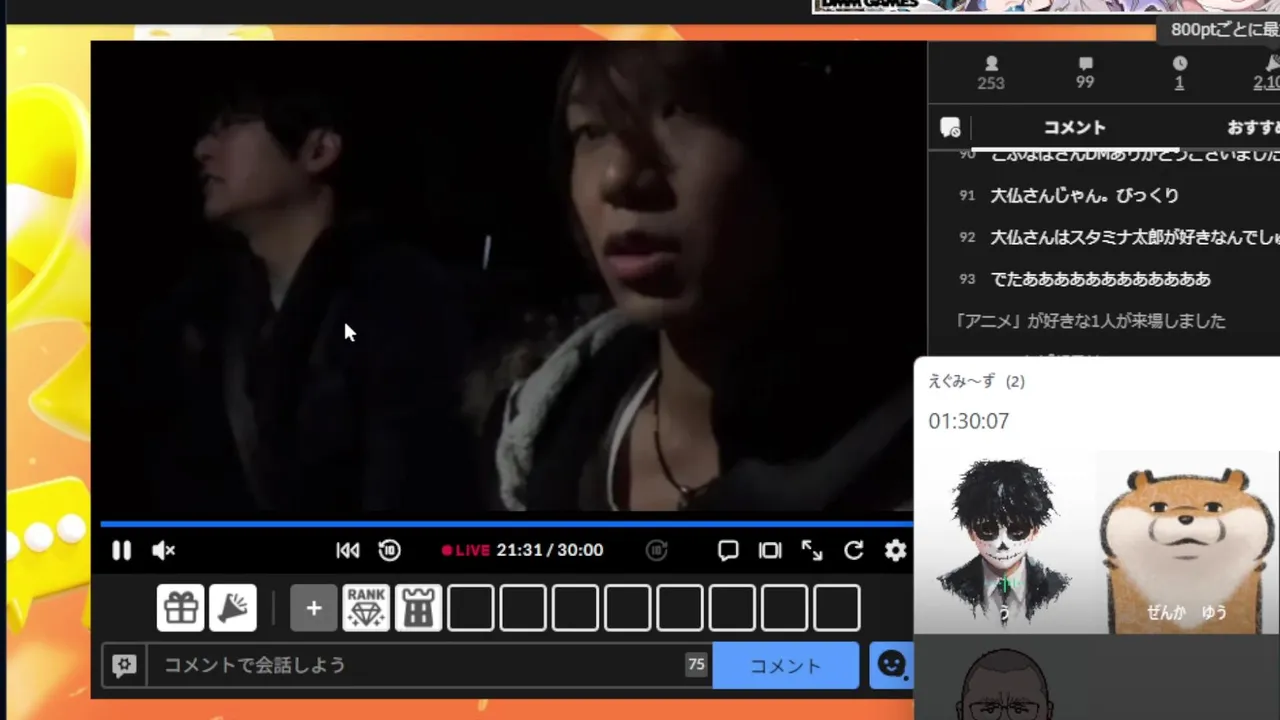This screenshot has width=1280, height=720.
Task: Select comment 91 大仏さんじゃん。びっくり
Action: coord(1085,195)
